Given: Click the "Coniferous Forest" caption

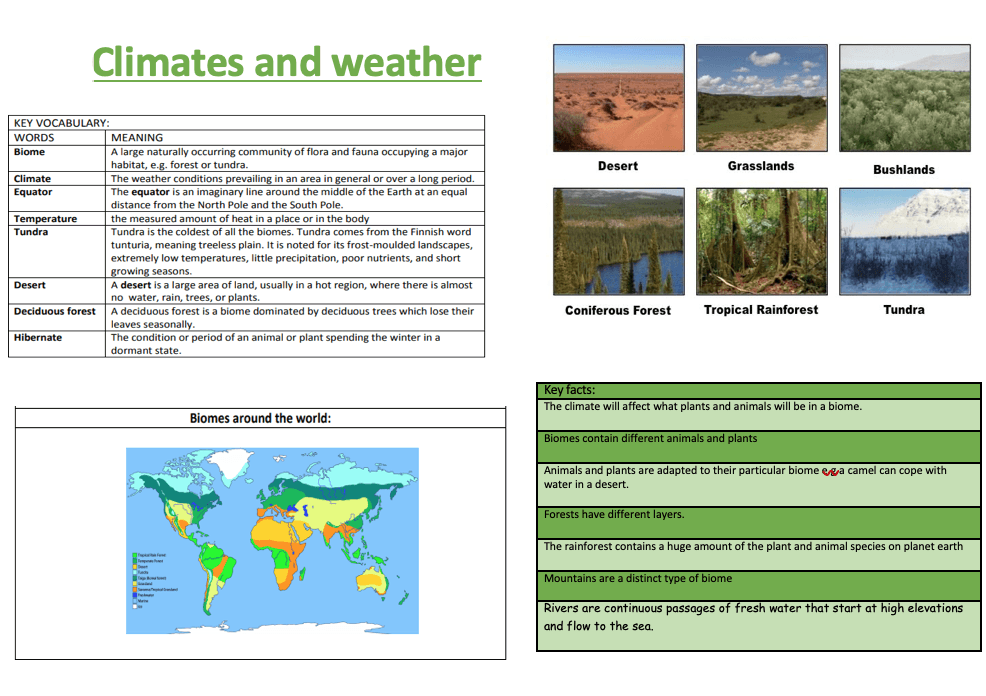Looking at the screenshot, I should coord(618,311).
